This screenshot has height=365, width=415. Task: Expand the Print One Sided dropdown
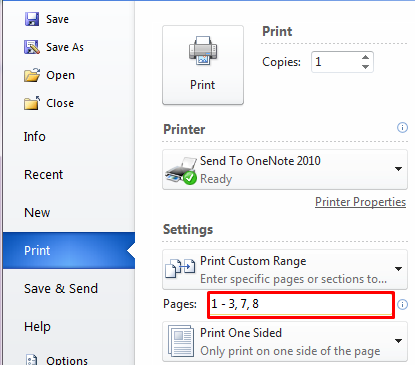(x=285, y=341)
